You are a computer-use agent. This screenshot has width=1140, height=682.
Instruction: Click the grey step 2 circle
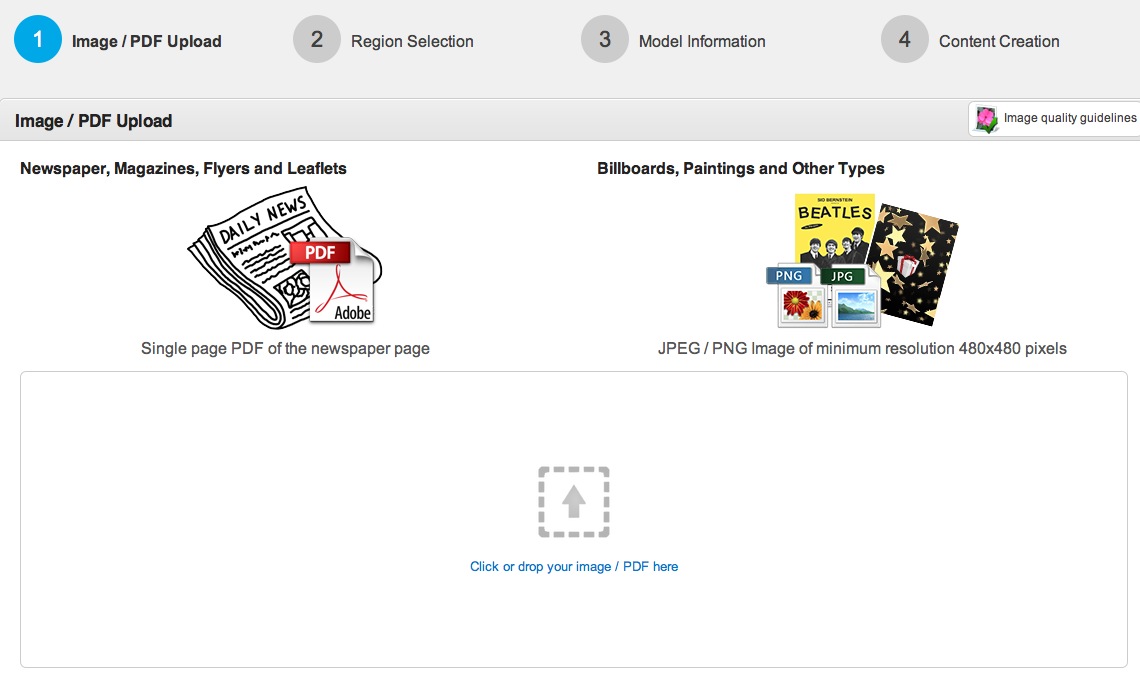point(317,39)
